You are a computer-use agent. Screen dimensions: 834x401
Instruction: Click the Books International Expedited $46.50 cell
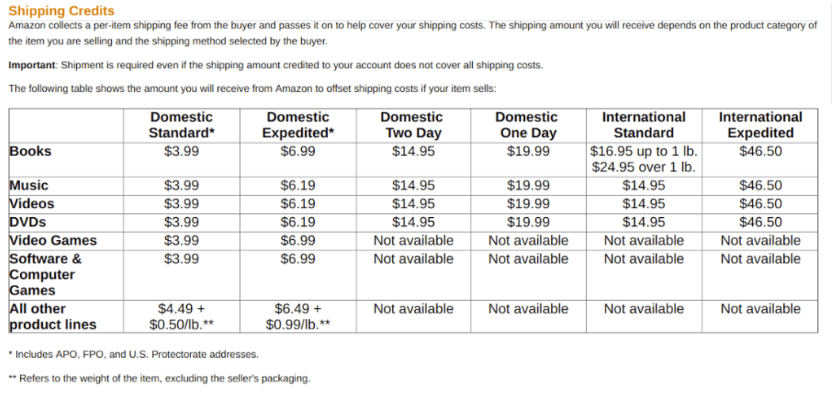[x=760, y=152]
